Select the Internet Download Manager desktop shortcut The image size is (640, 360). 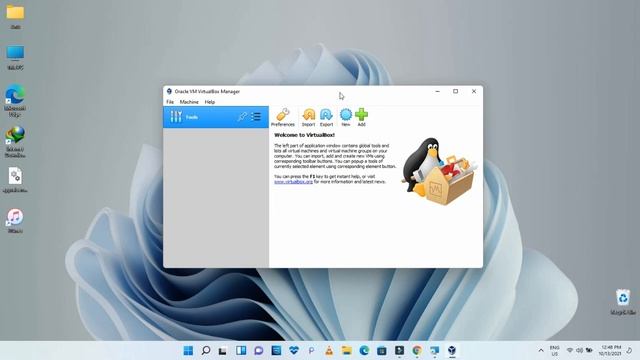(x=15, y=142)
